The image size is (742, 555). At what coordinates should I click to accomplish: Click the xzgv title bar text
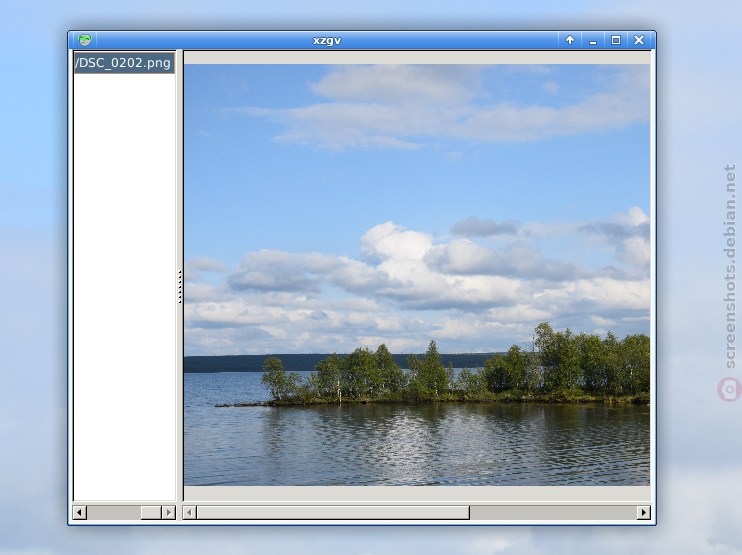(327, 40)
